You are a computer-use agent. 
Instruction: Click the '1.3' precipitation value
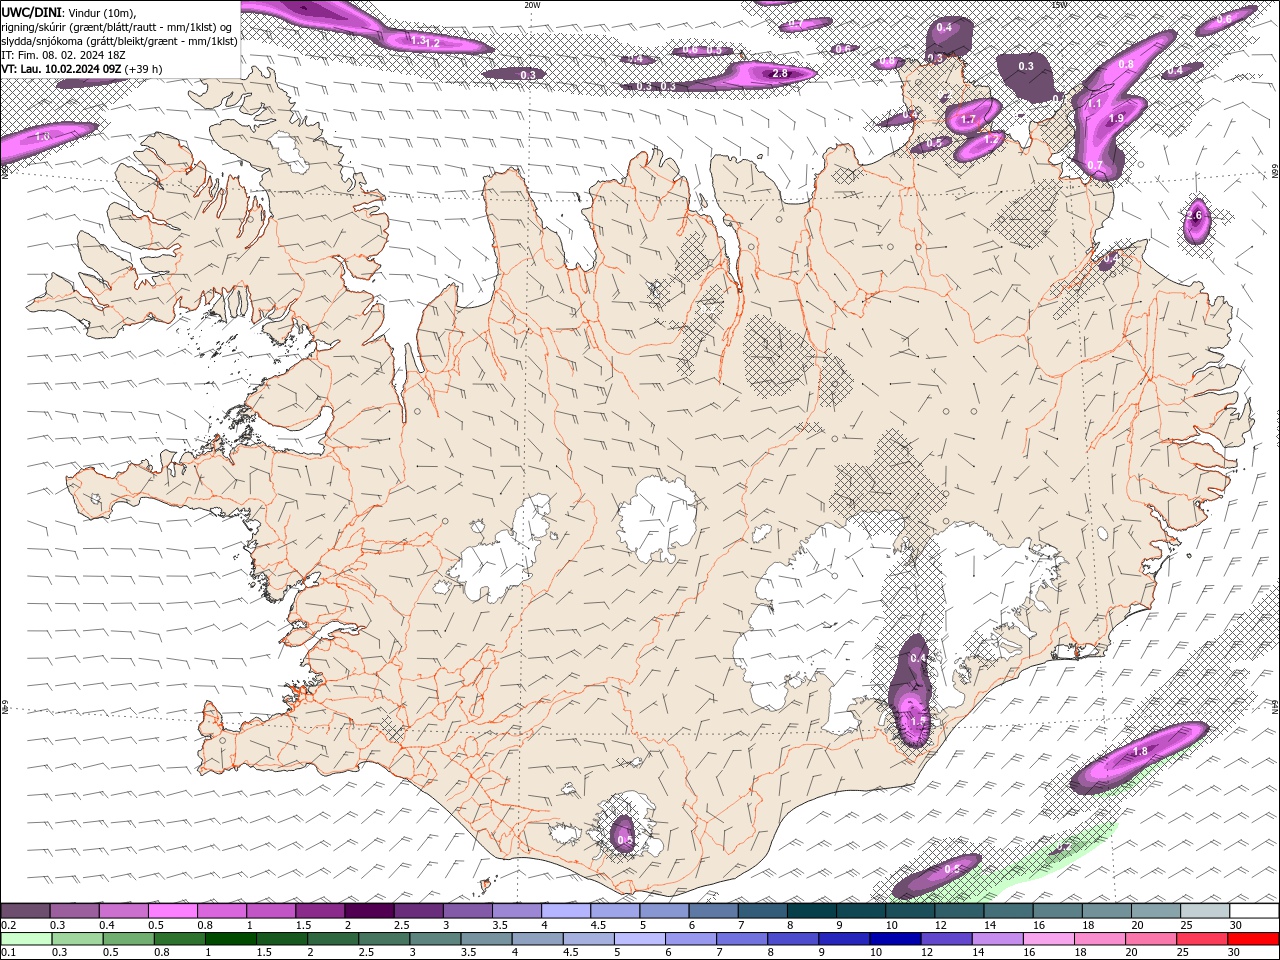(418, 41)
